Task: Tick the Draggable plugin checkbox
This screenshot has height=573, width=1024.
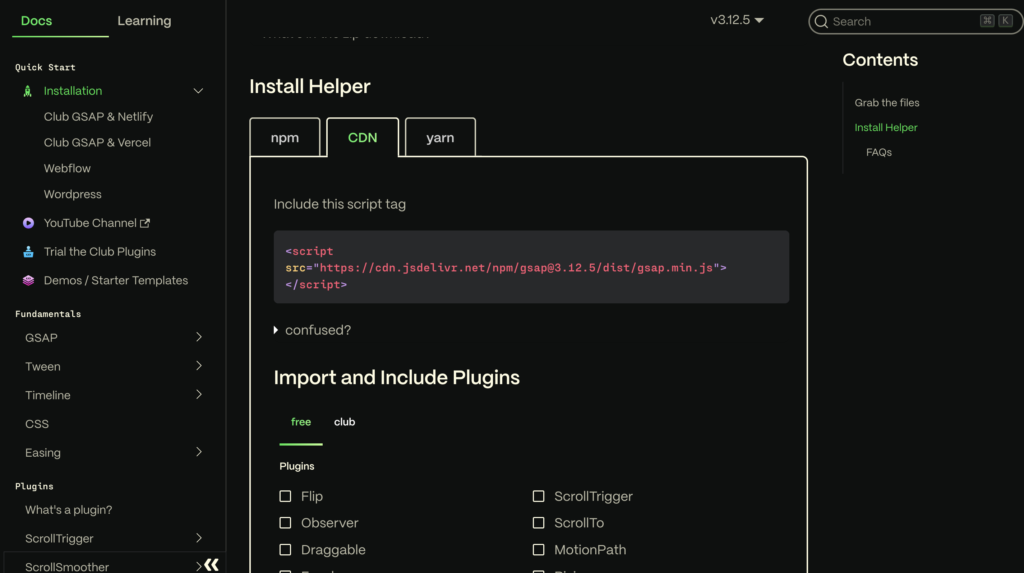Action: 285,549
